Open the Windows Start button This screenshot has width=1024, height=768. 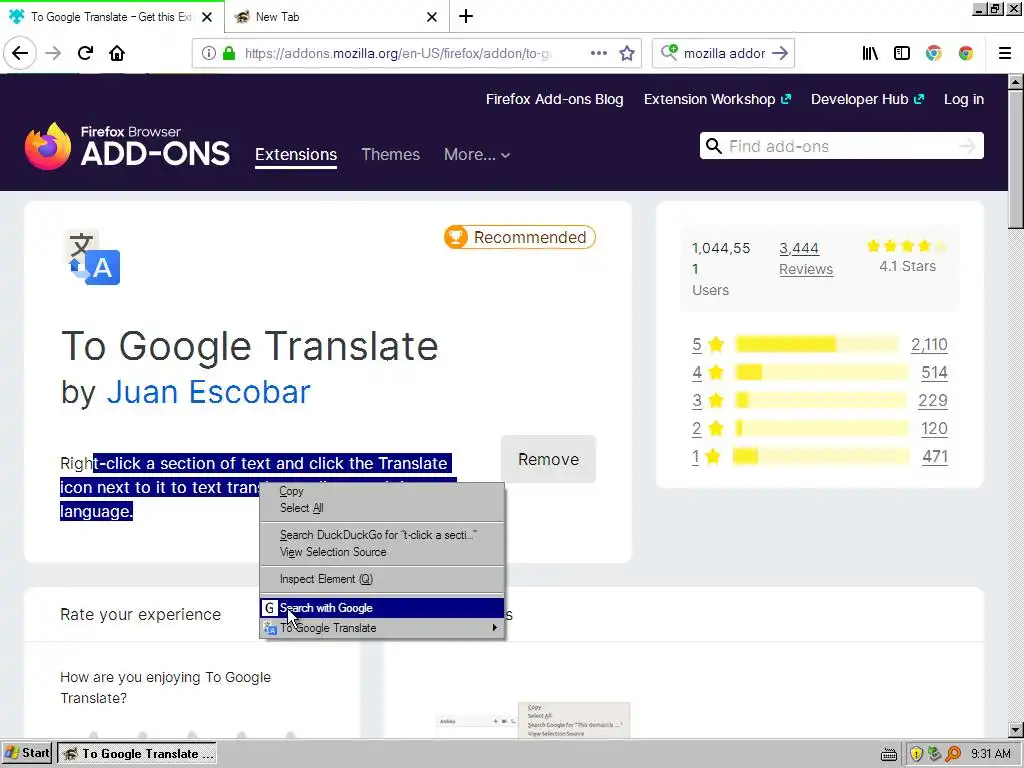coord(27,754)
